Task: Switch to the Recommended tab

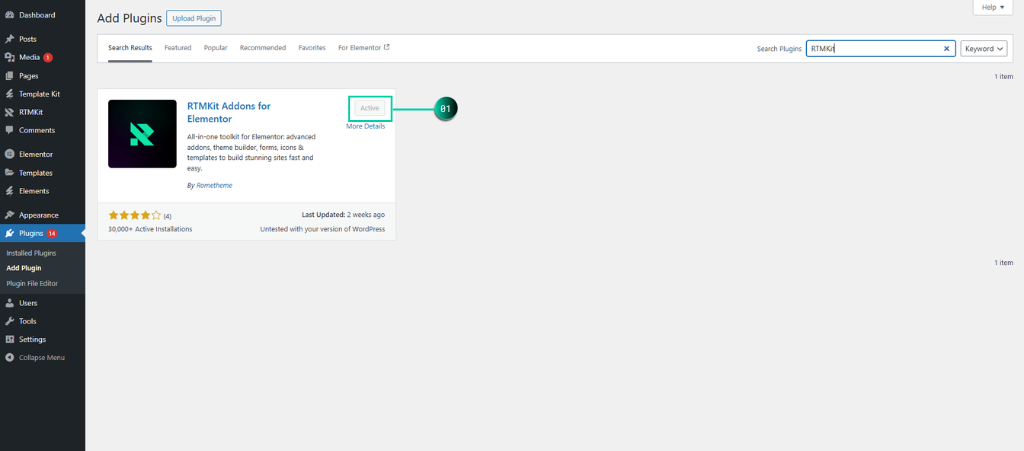Action: click(263, 48)
